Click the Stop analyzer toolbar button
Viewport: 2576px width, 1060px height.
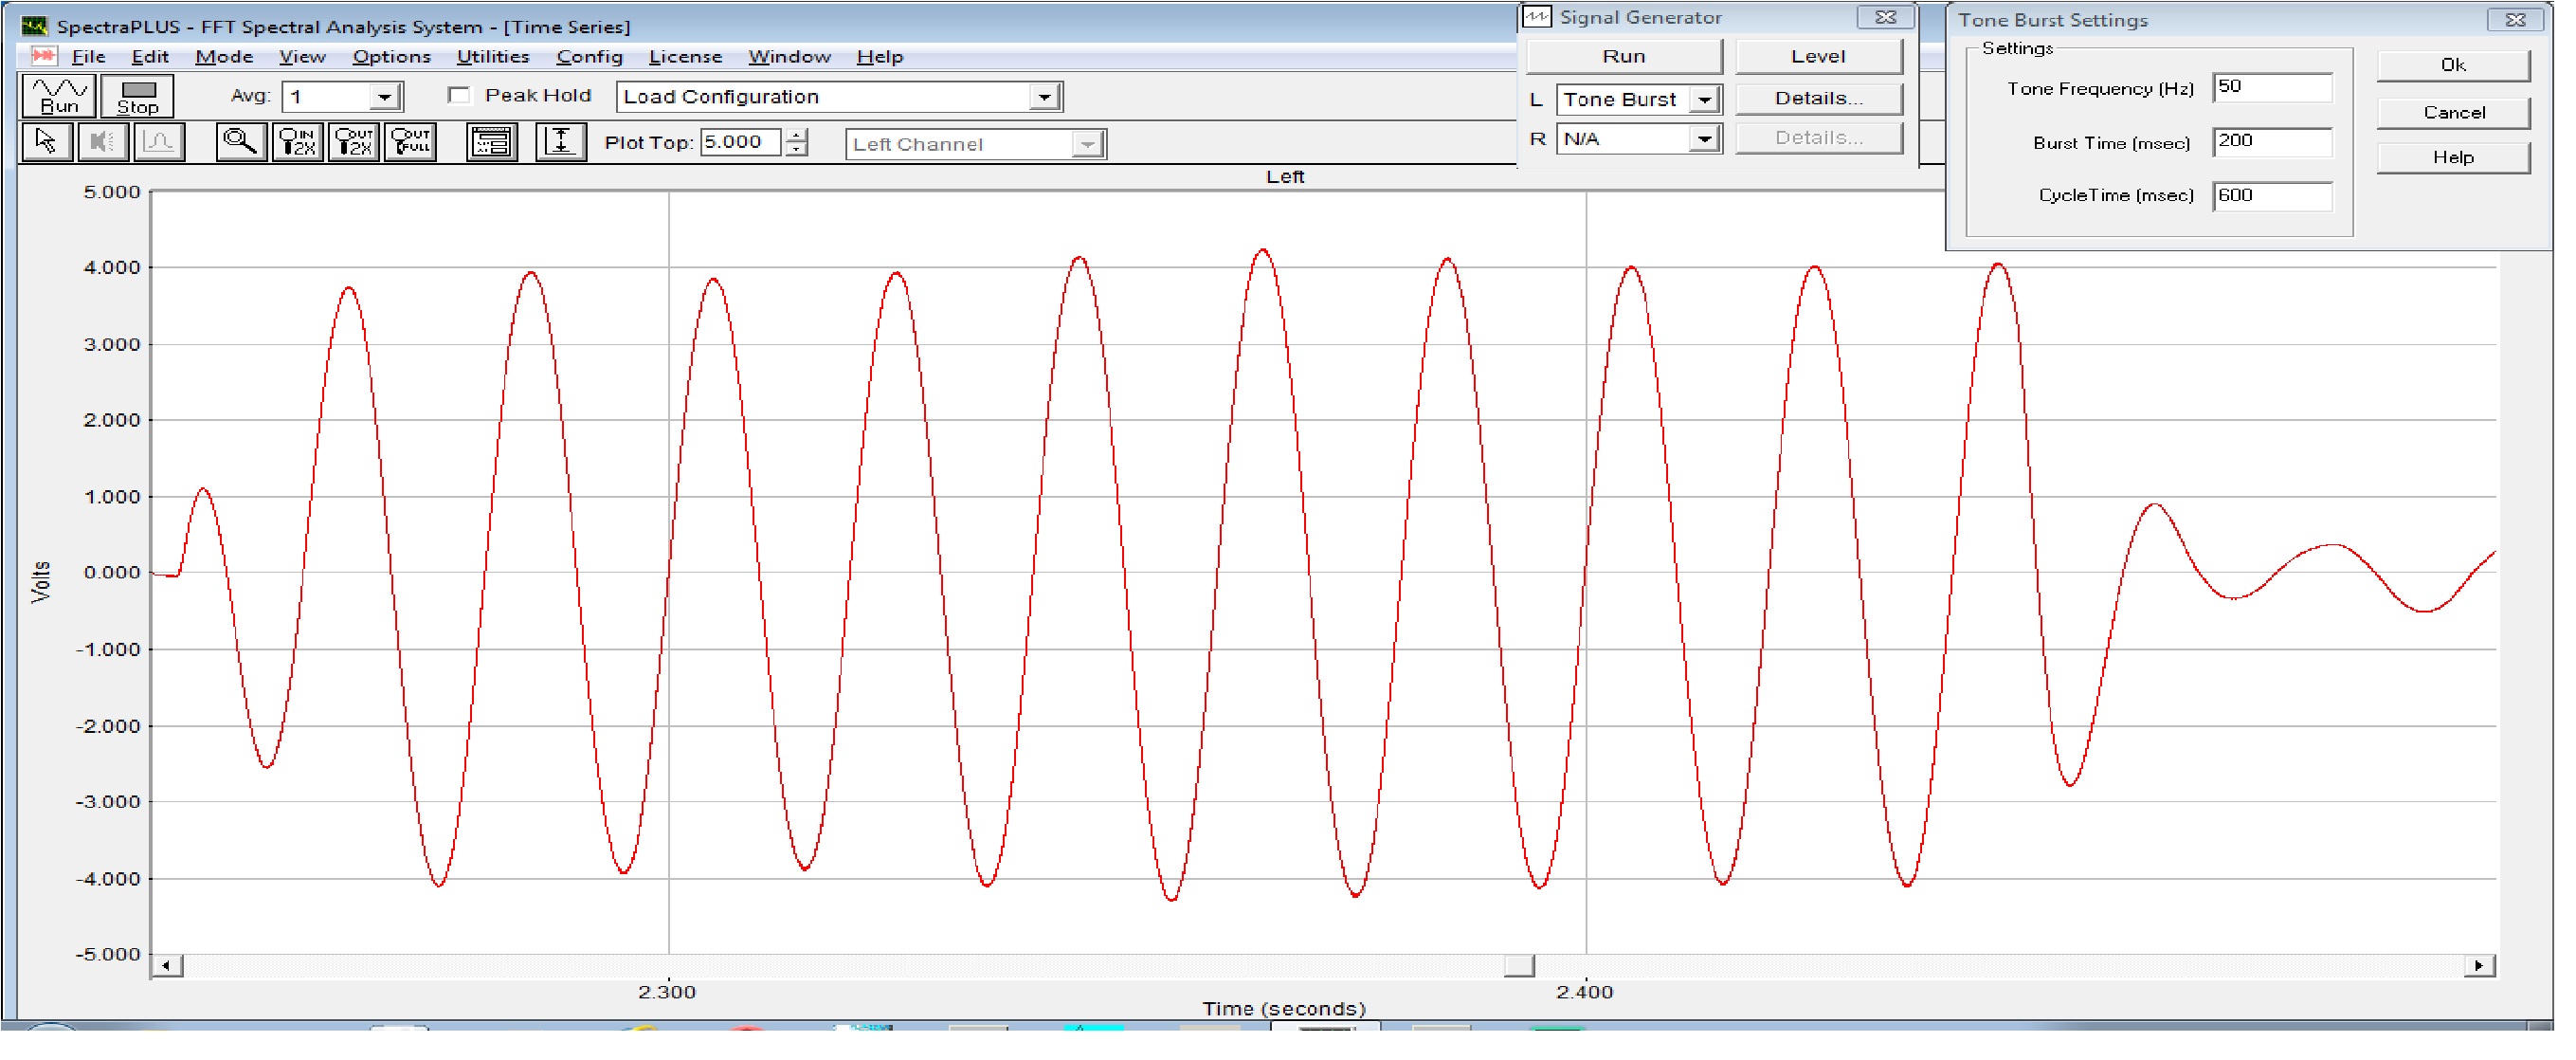tap(138, 96)
